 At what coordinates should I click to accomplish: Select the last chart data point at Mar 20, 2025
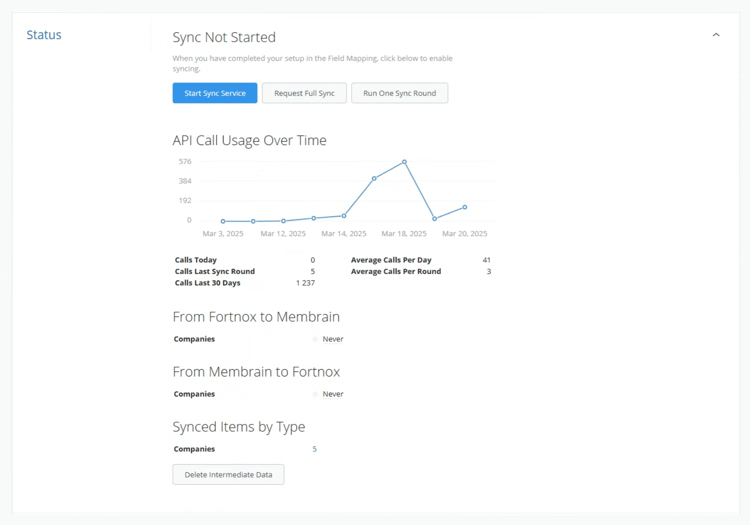click(464, 207)
